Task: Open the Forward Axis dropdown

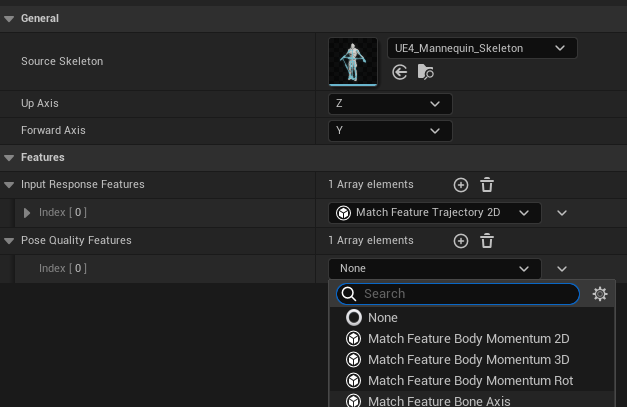Action: click(390, 131)
